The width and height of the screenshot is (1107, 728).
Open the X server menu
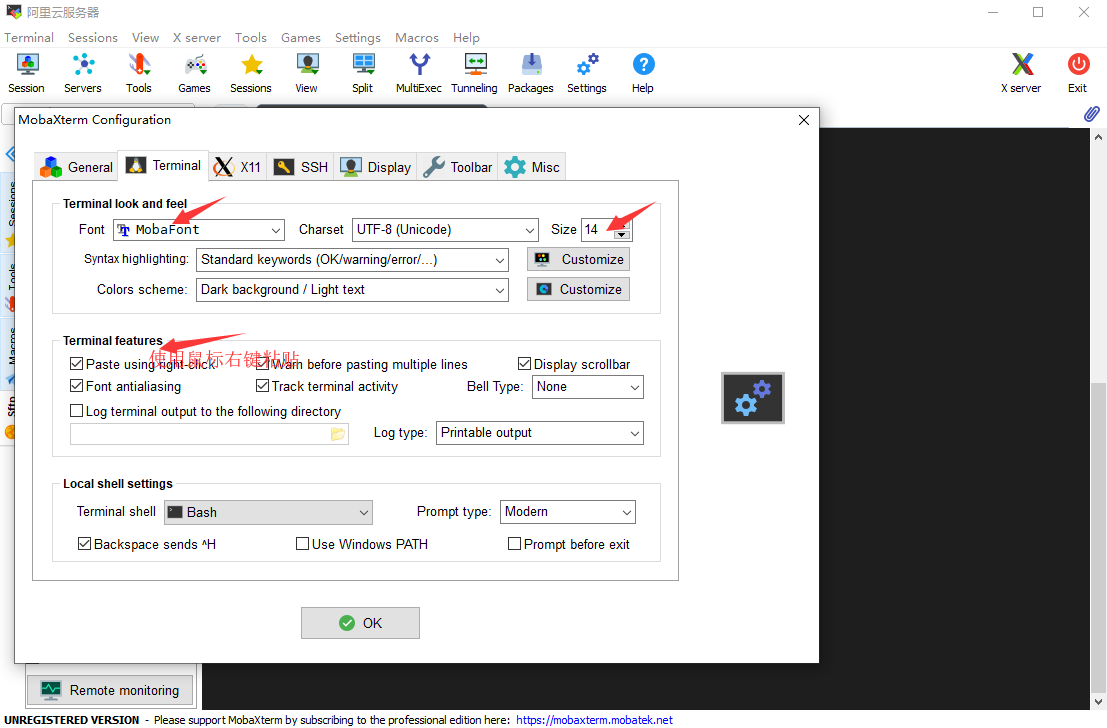(196, 37)
